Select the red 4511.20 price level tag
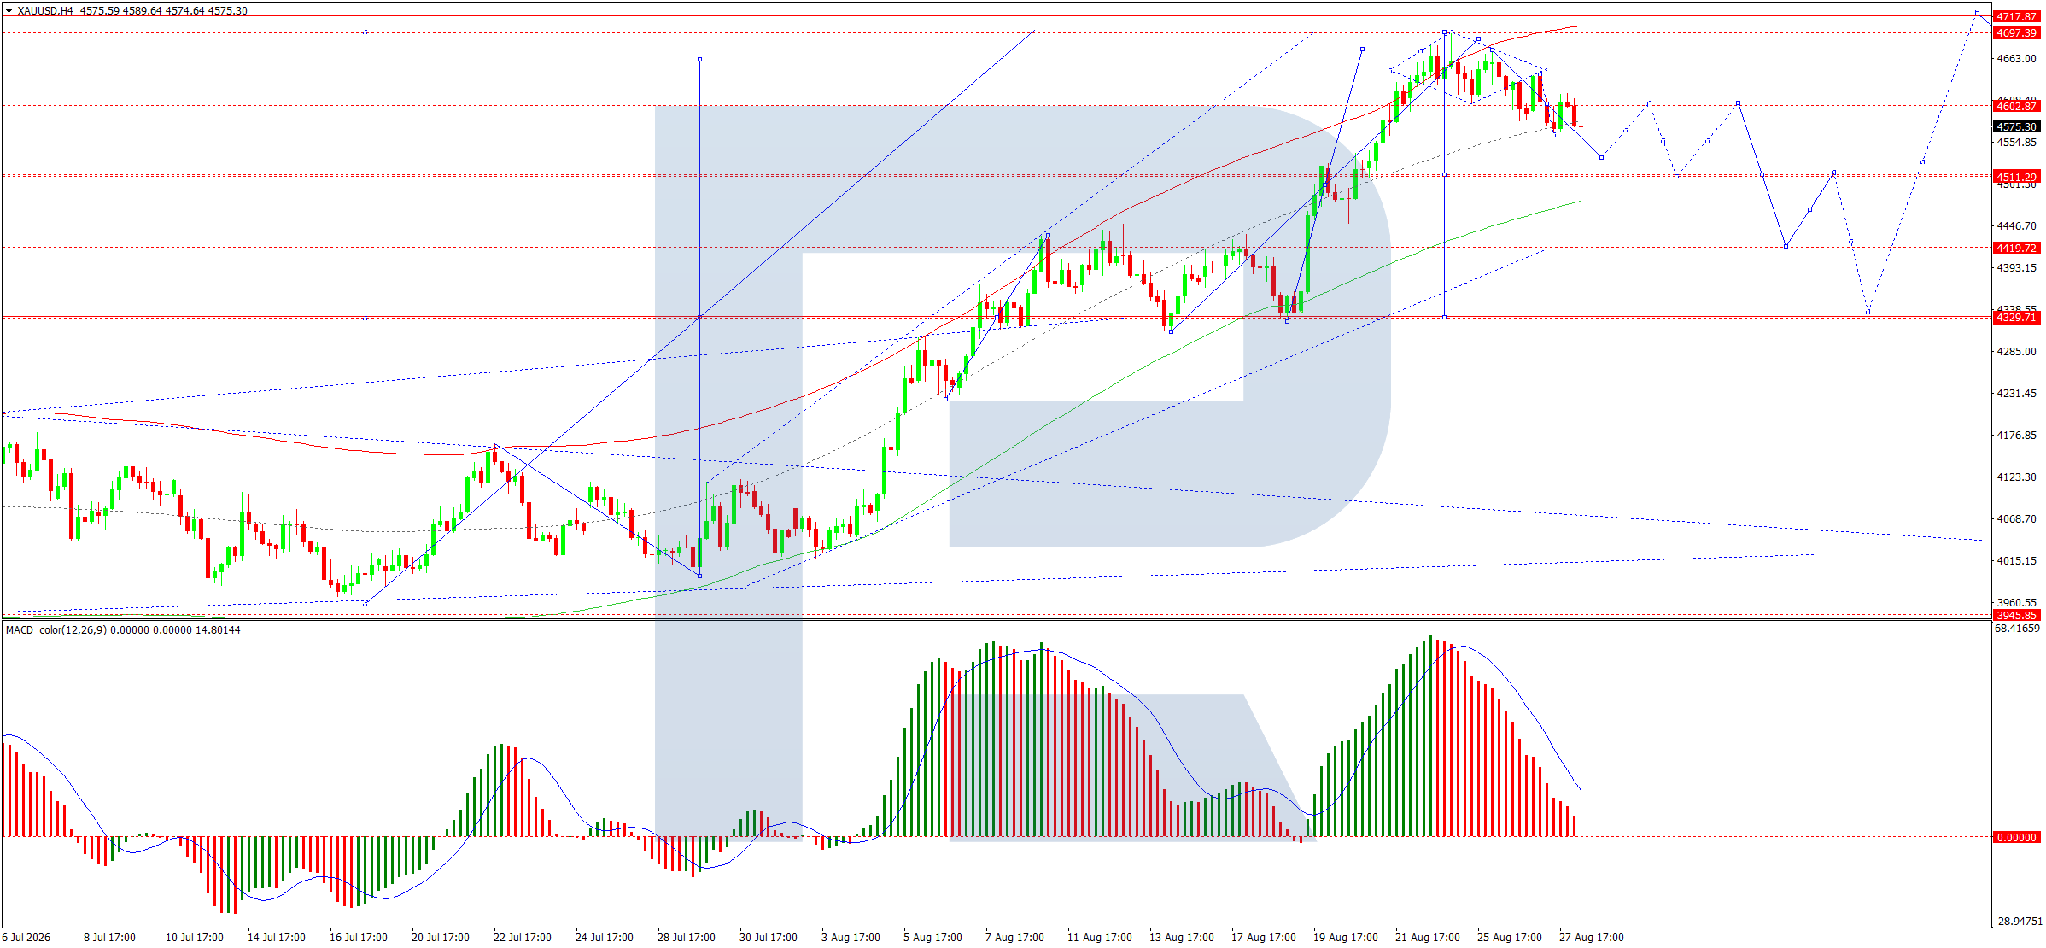This screenshot has height=948, width=2046. (2016, 177)
